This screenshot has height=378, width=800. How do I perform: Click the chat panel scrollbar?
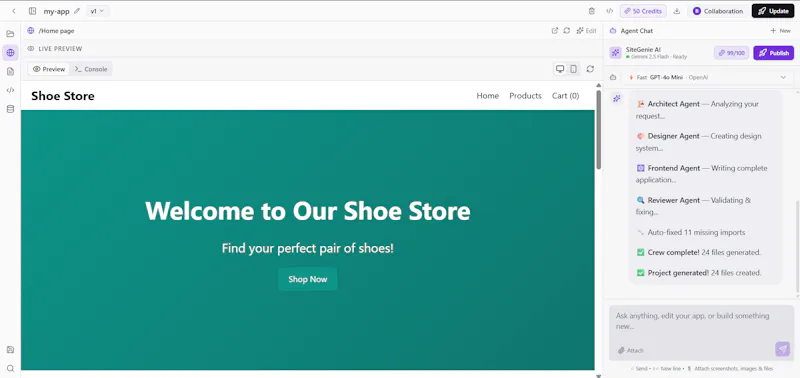tap(797, 247)
